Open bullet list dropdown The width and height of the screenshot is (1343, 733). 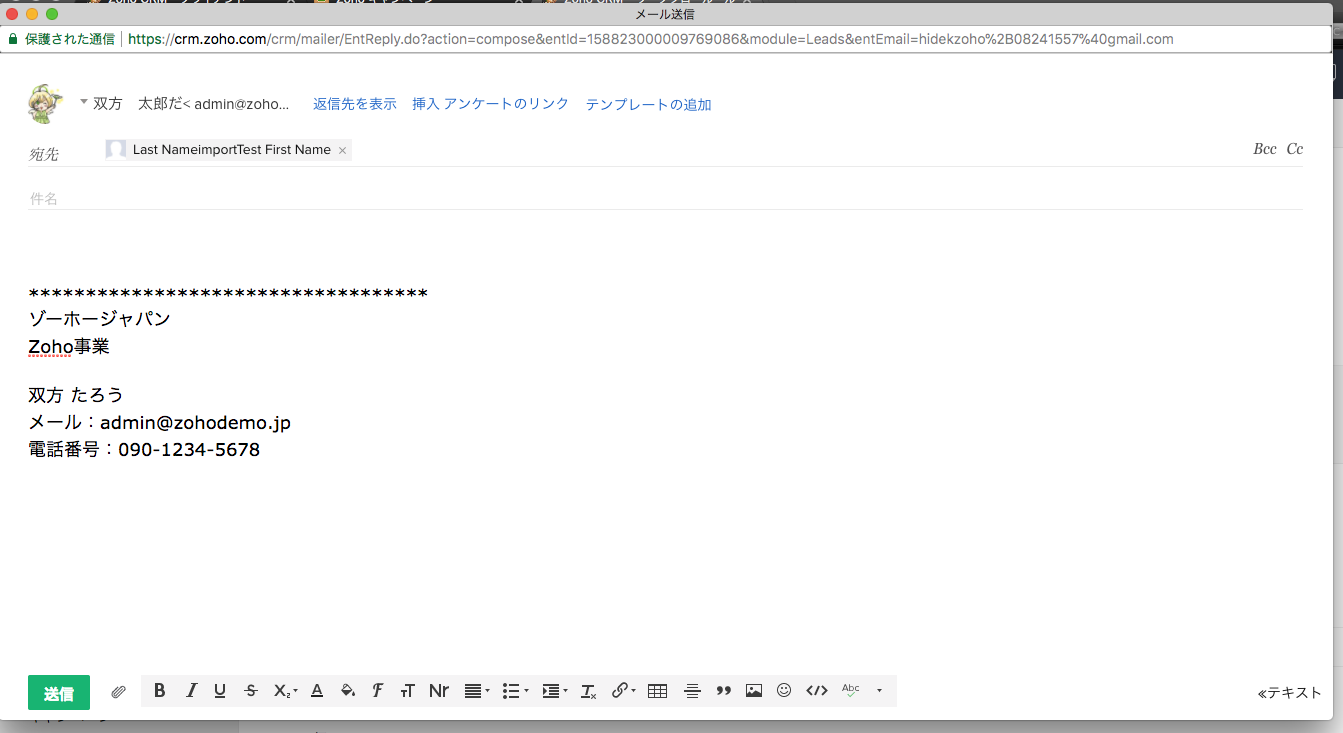pos(515,691)
